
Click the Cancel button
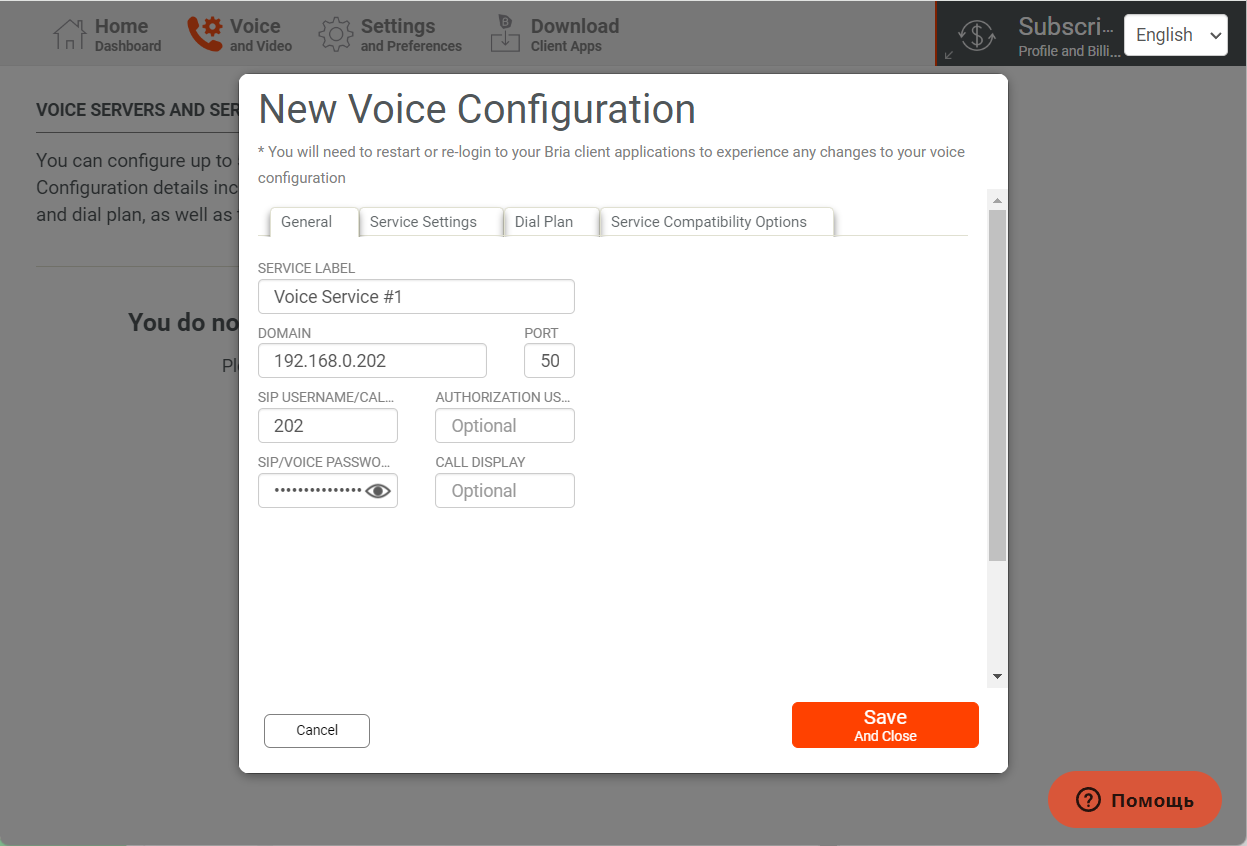pyautogui.click(x=317, y=730)
